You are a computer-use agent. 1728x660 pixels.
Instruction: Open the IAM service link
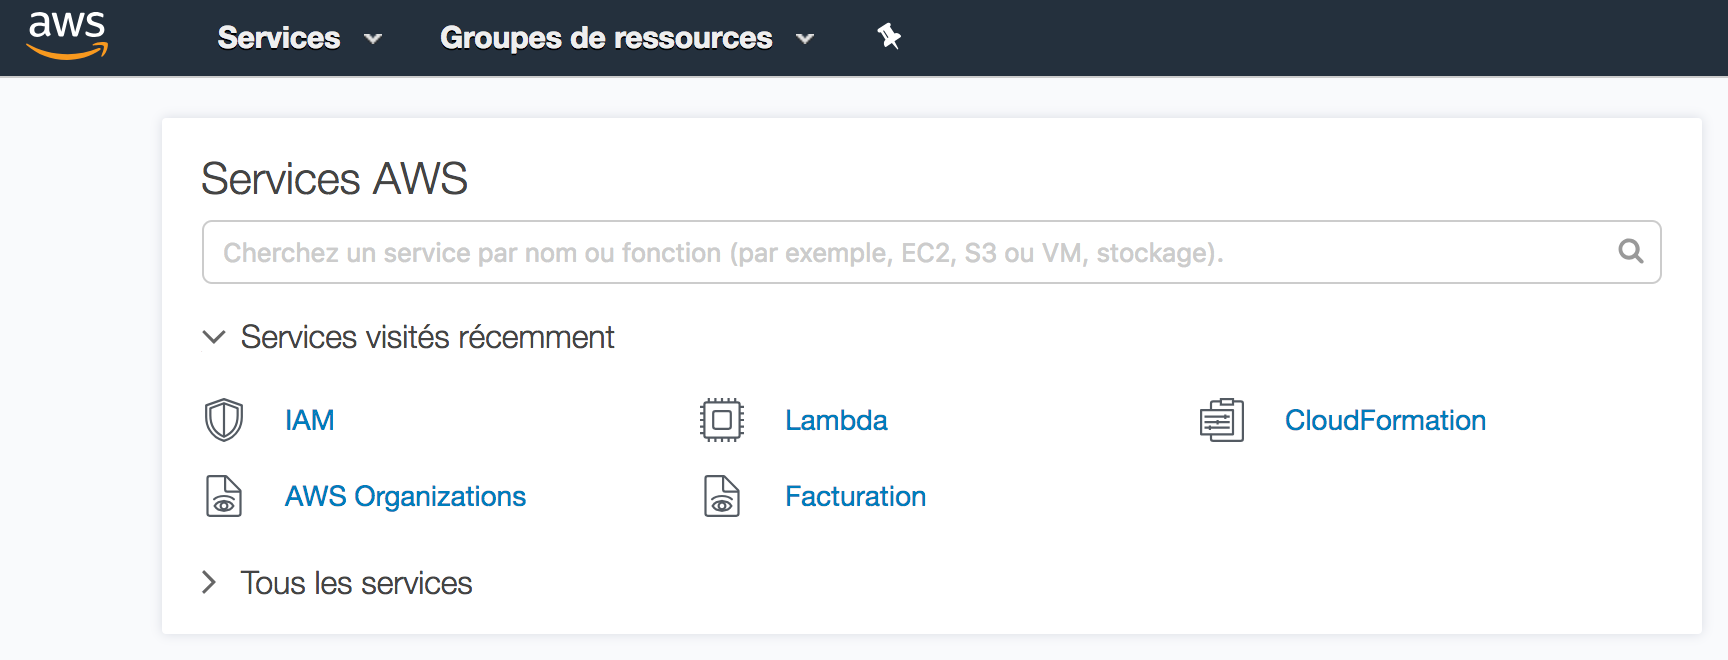(310, 420)
